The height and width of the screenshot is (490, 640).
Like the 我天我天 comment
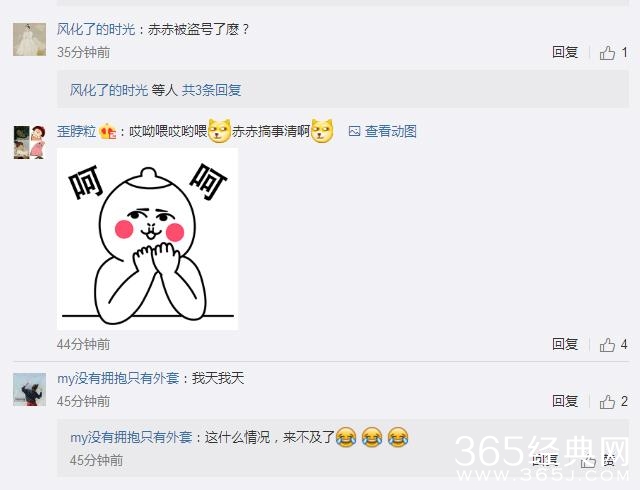click(607, 401)
